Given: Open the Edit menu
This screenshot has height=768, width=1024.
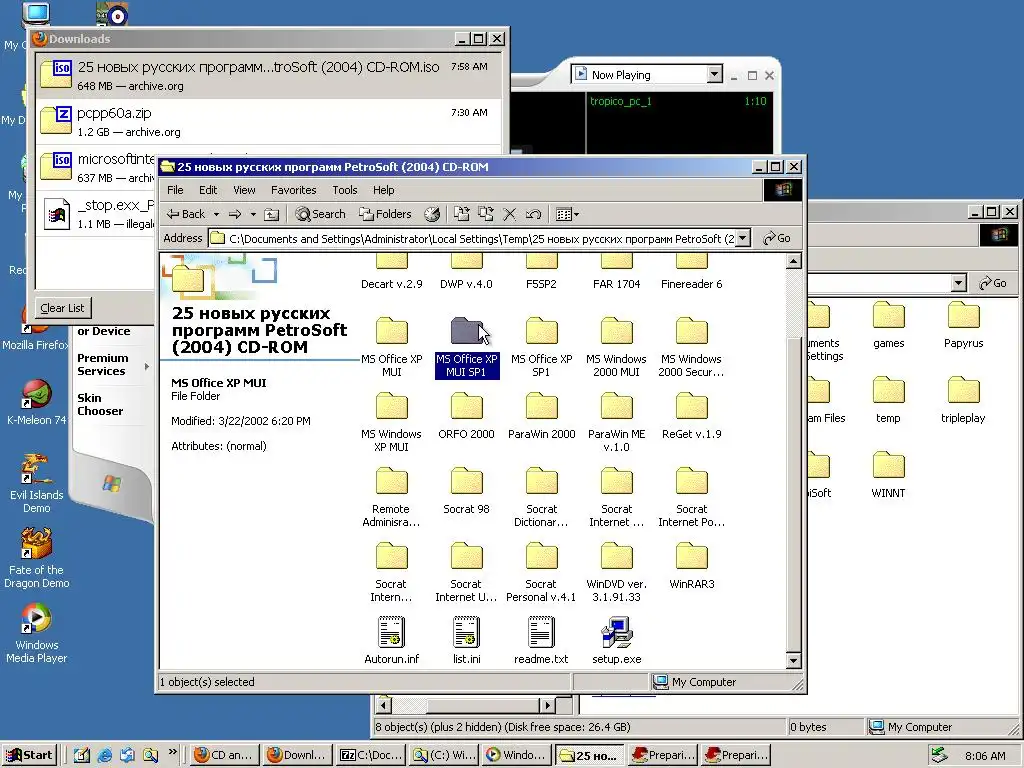Looking at the screenshot, I should pyautogui.click(x=208, y=190).
